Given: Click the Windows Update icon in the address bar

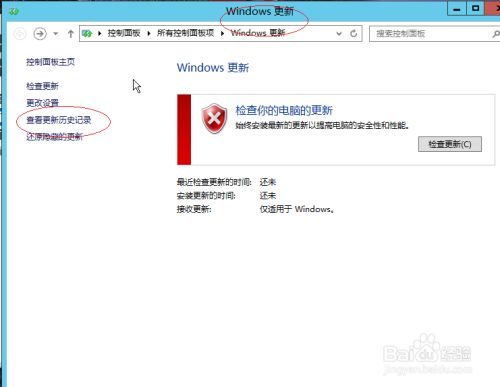Looking at the screenshot, I should click(x=87, y=33).
